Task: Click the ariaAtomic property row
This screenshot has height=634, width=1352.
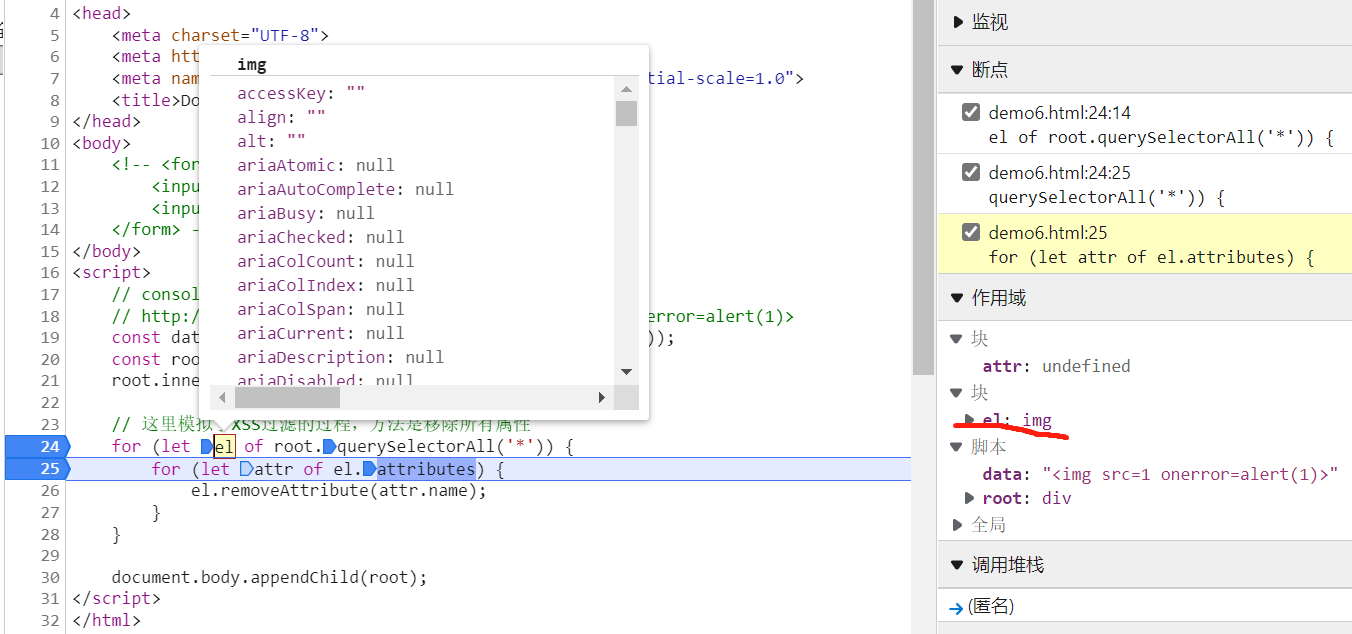Action: pos(316,165)
